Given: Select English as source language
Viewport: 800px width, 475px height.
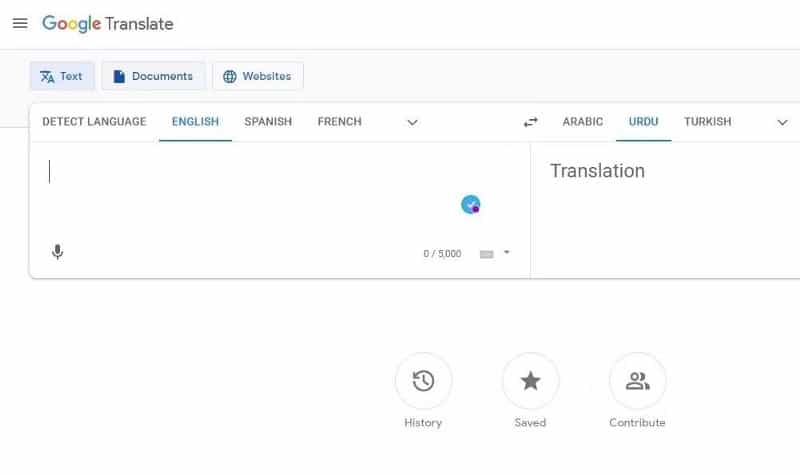Looking at the screenshot, I should coord(195,121).
